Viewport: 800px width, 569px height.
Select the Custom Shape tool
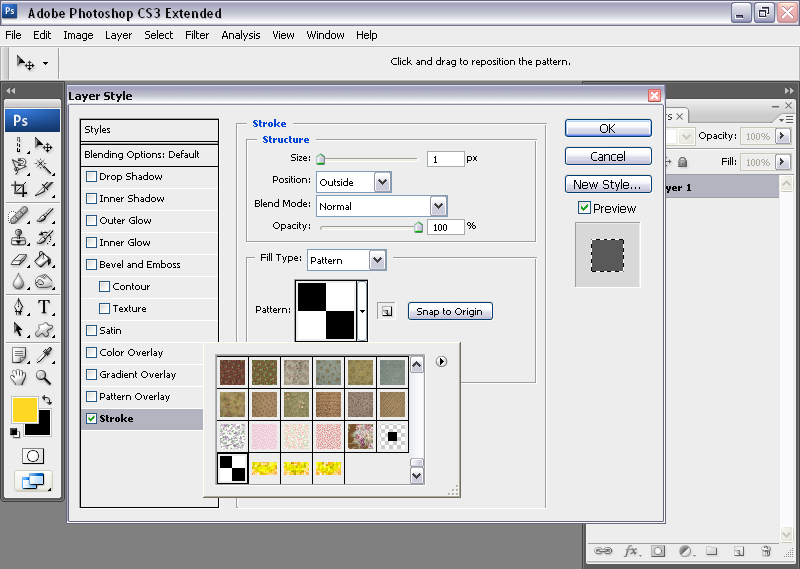[44, 330]
